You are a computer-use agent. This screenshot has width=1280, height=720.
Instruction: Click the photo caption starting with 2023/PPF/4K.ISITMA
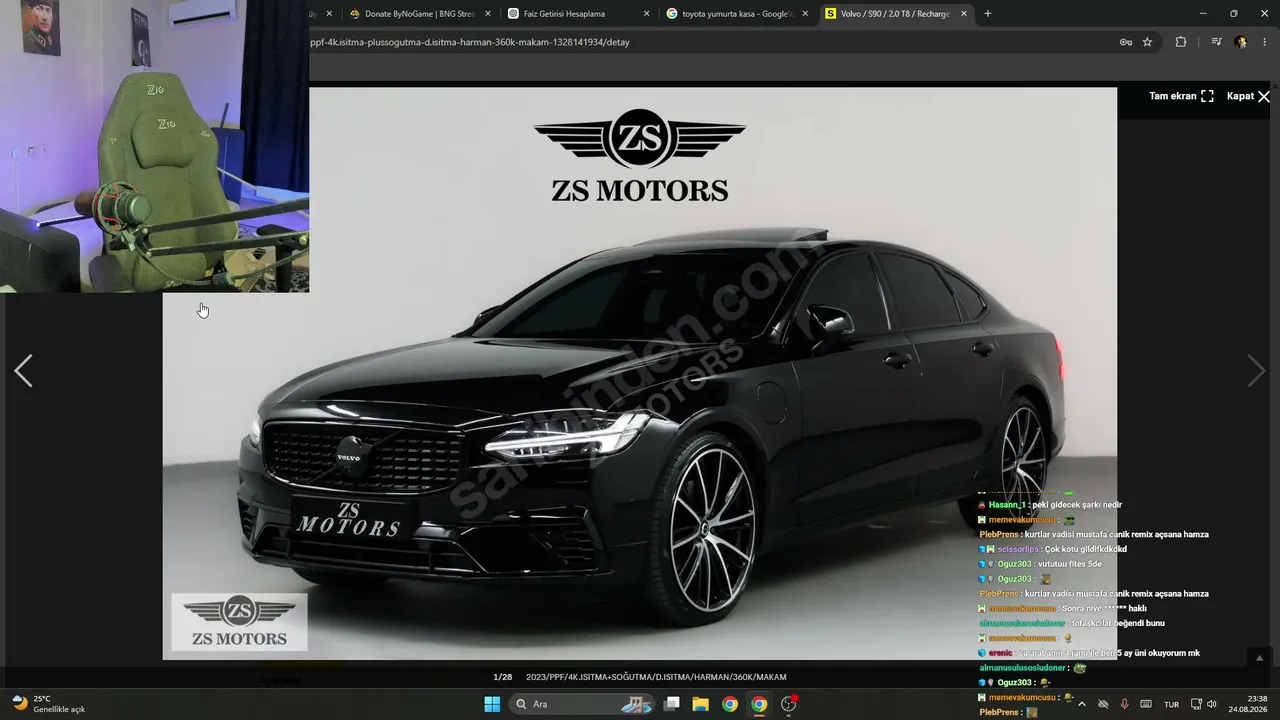(x=656, y=677)
